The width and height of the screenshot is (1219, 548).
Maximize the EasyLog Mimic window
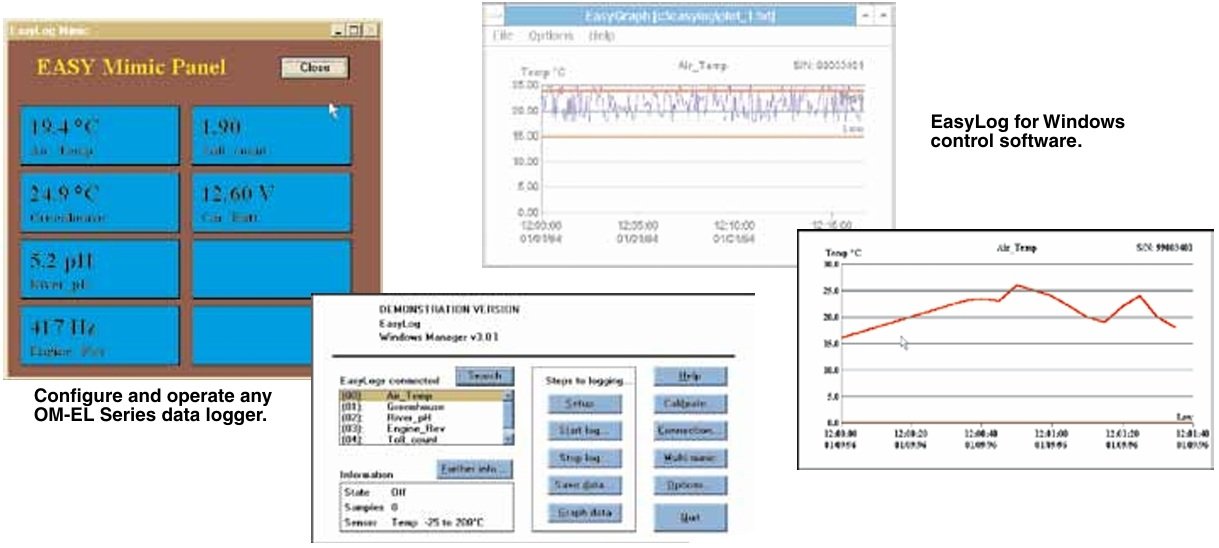pos(353,30)
